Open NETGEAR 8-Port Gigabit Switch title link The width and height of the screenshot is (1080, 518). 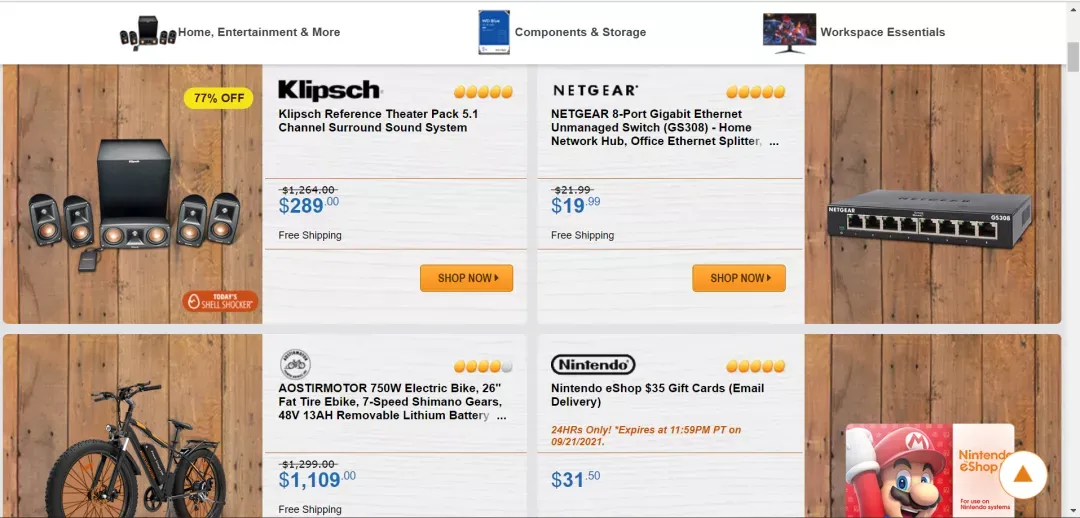click(665, 127)
